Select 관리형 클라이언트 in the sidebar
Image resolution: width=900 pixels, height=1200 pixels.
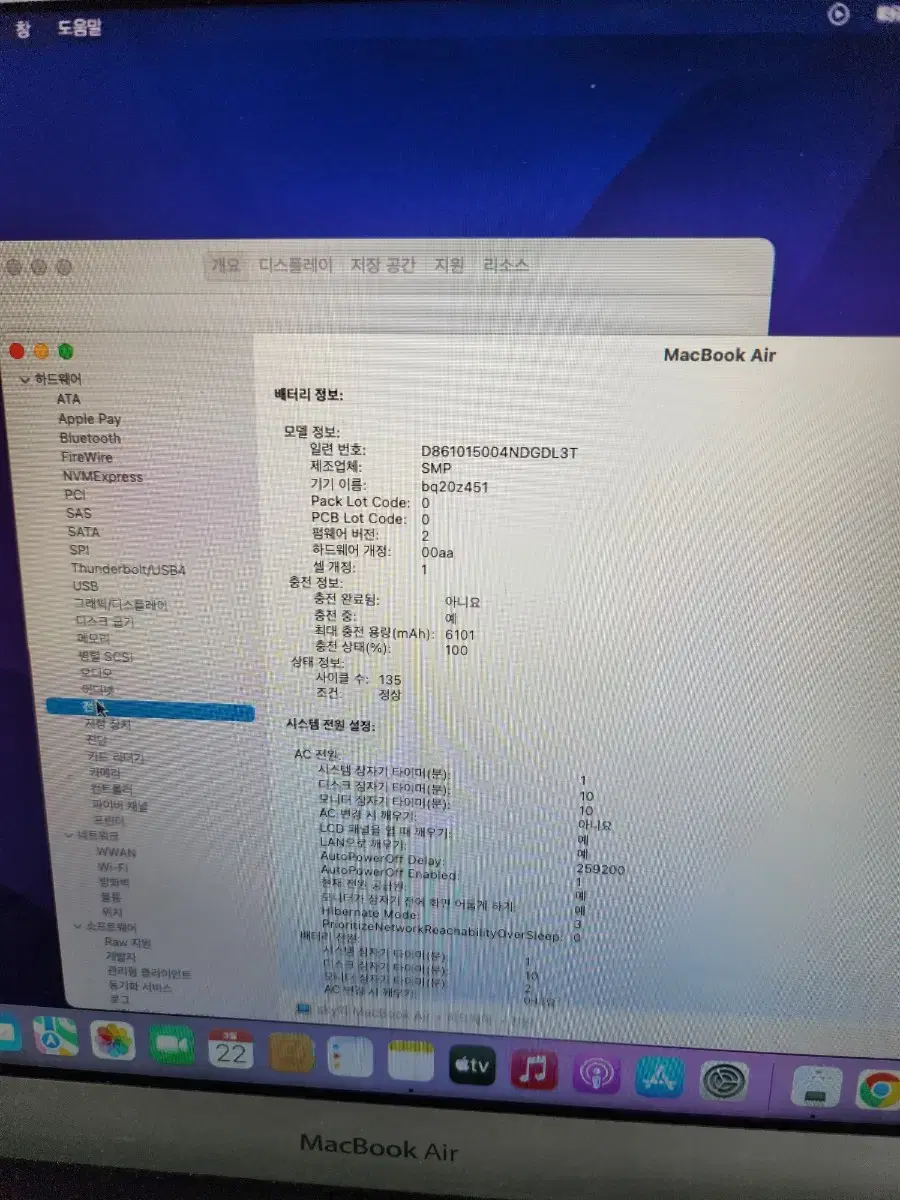point(149,972)
